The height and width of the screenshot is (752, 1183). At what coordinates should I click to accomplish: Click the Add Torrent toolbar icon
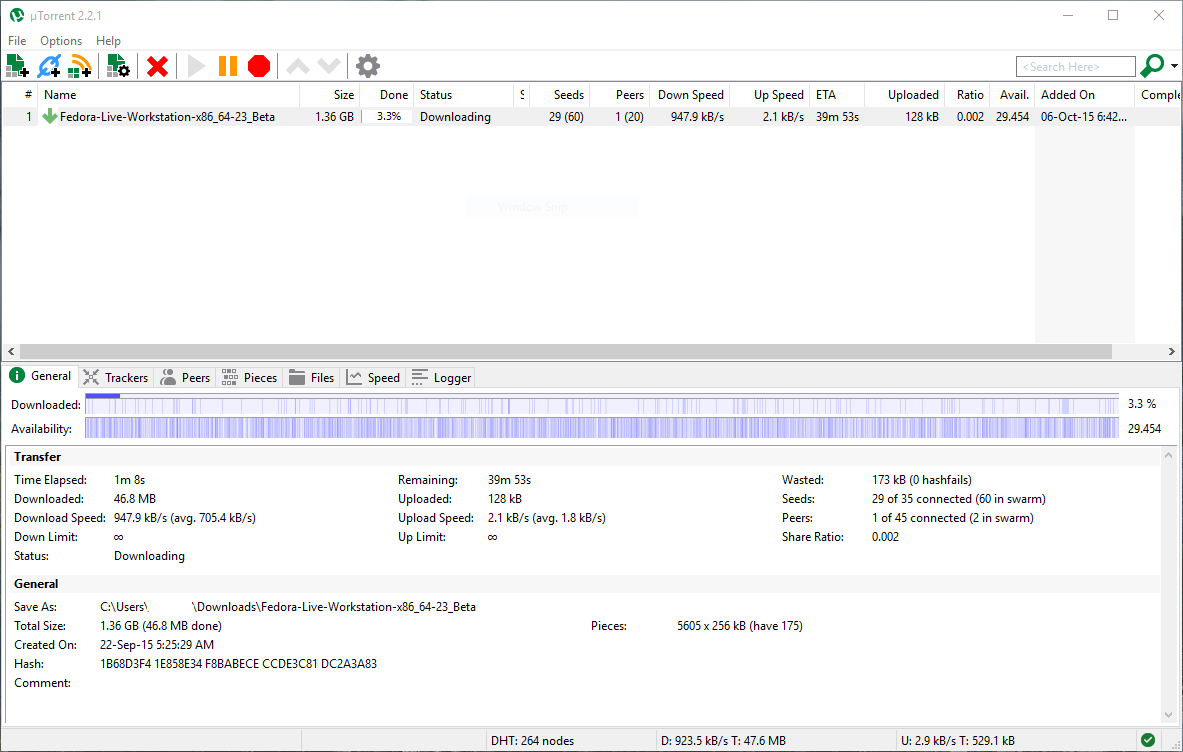(17, 66)
